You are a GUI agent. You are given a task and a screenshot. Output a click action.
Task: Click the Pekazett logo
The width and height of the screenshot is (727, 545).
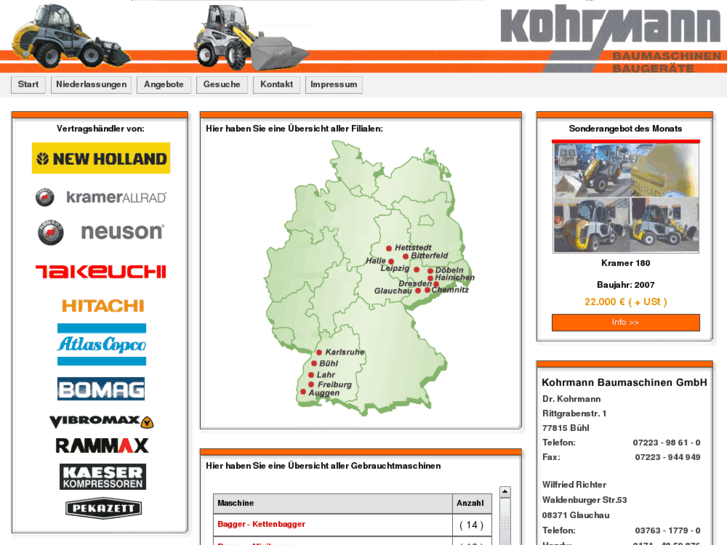[103, 508]
